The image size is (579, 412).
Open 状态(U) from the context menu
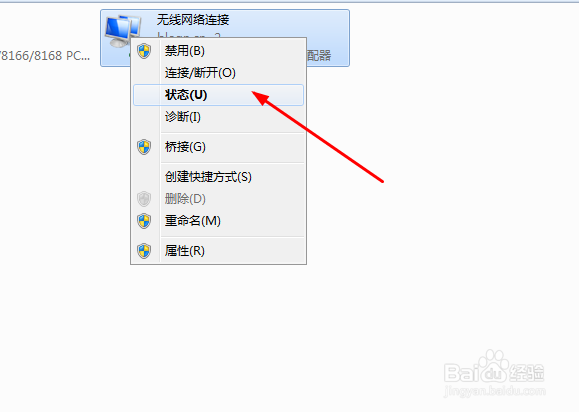pos(218,95)
